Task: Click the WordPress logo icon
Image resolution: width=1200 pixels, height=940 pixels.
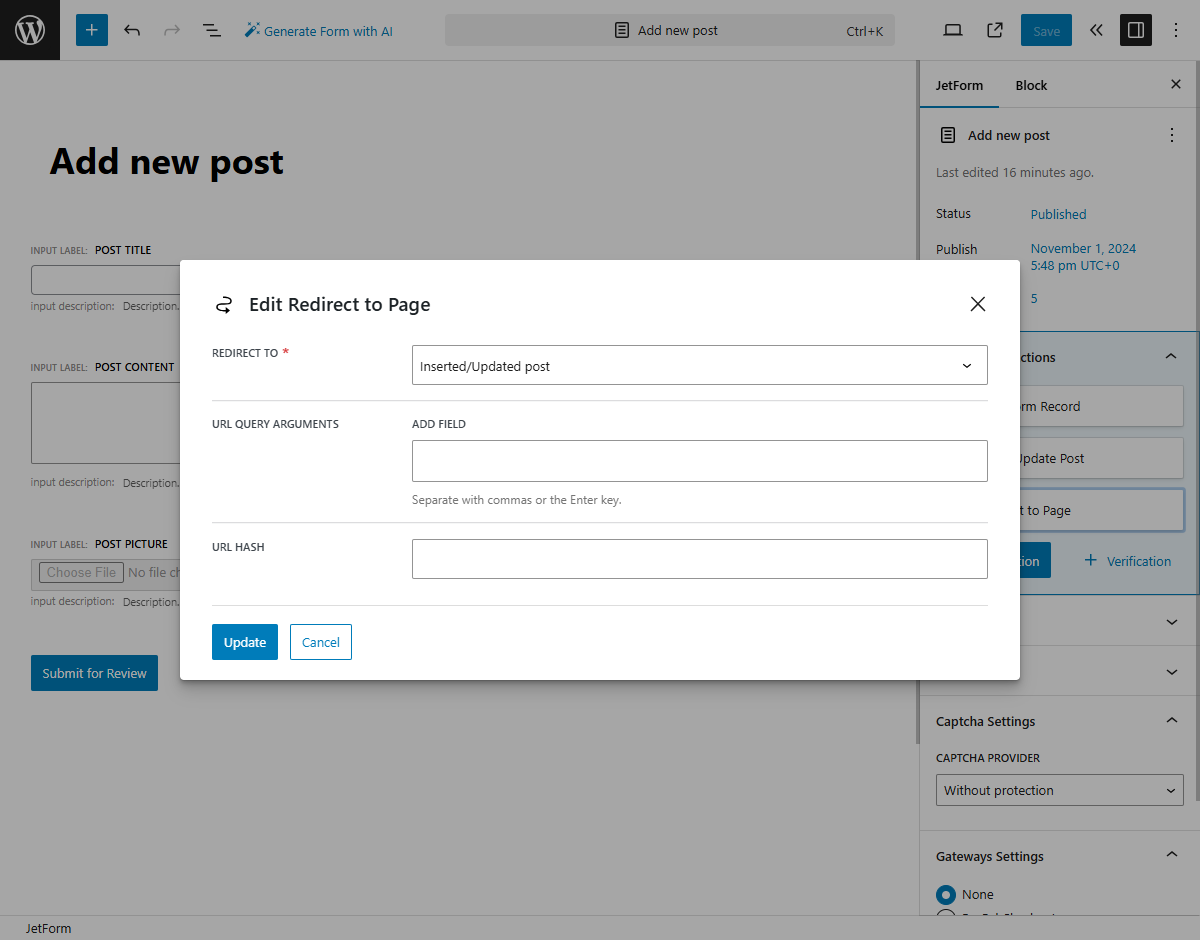Action: click(29, 30)
